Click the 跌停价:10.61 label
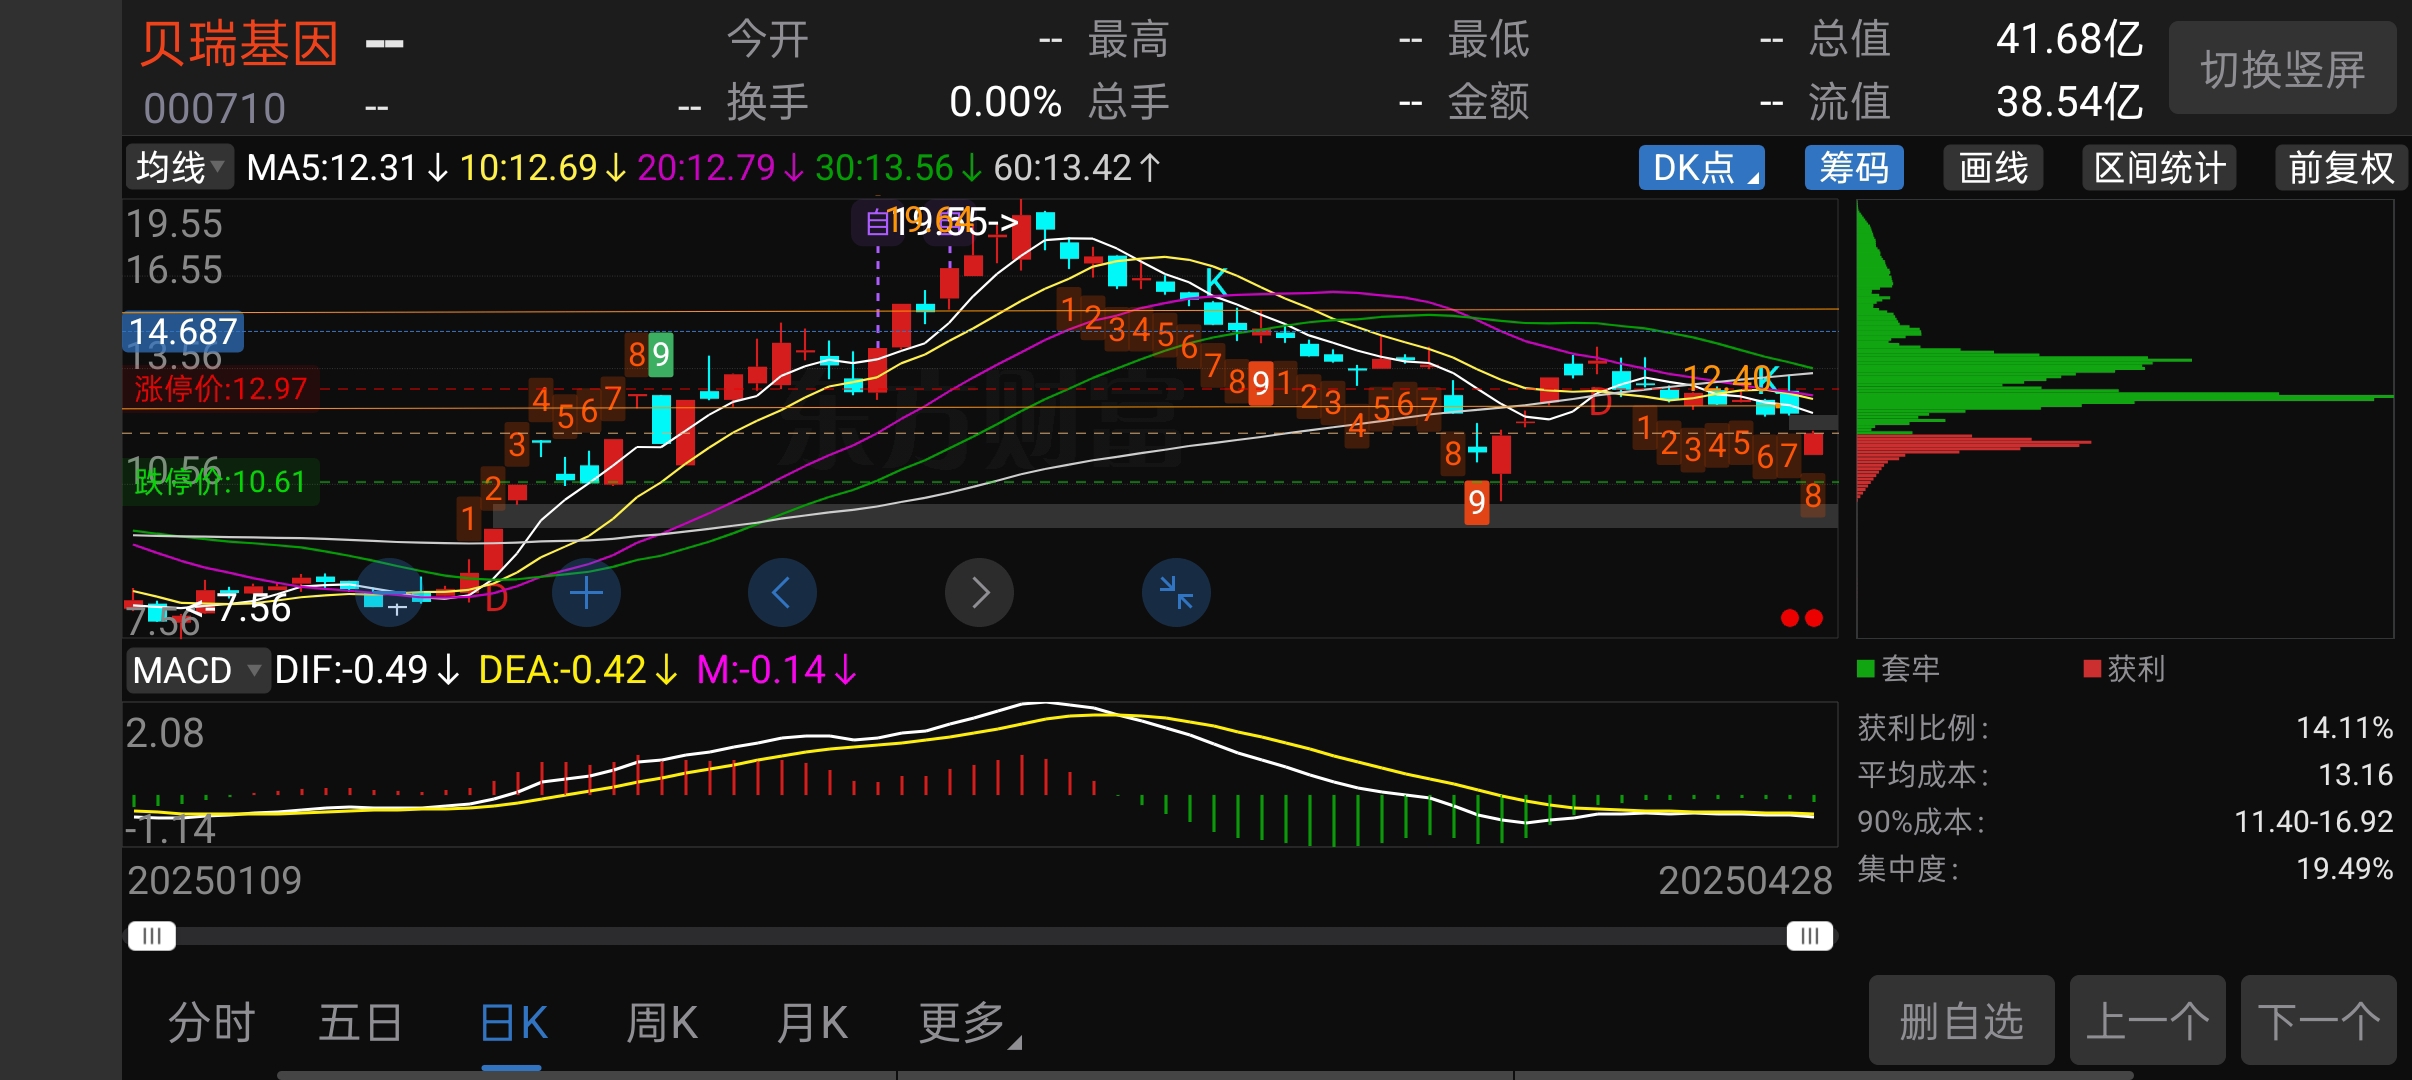 coord(220,482)
